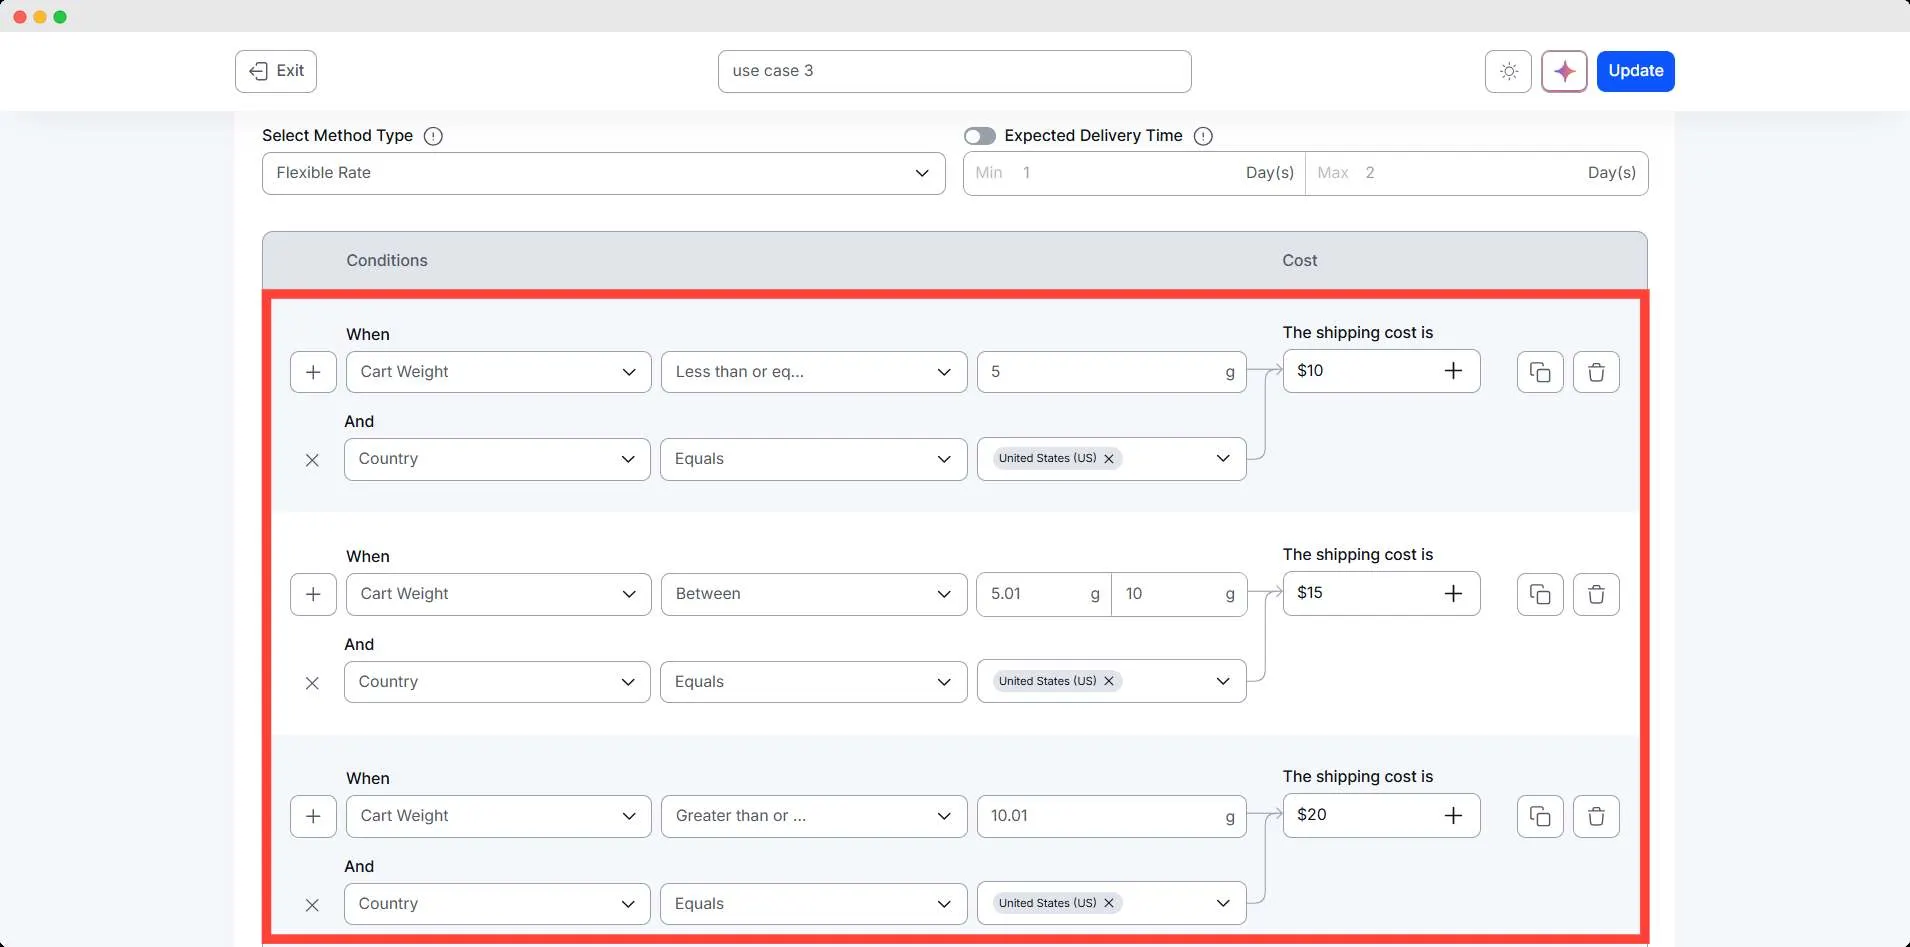Add a condition to the $20 rule
Screen dimensions: 1910x947
[x=313, y=816]
